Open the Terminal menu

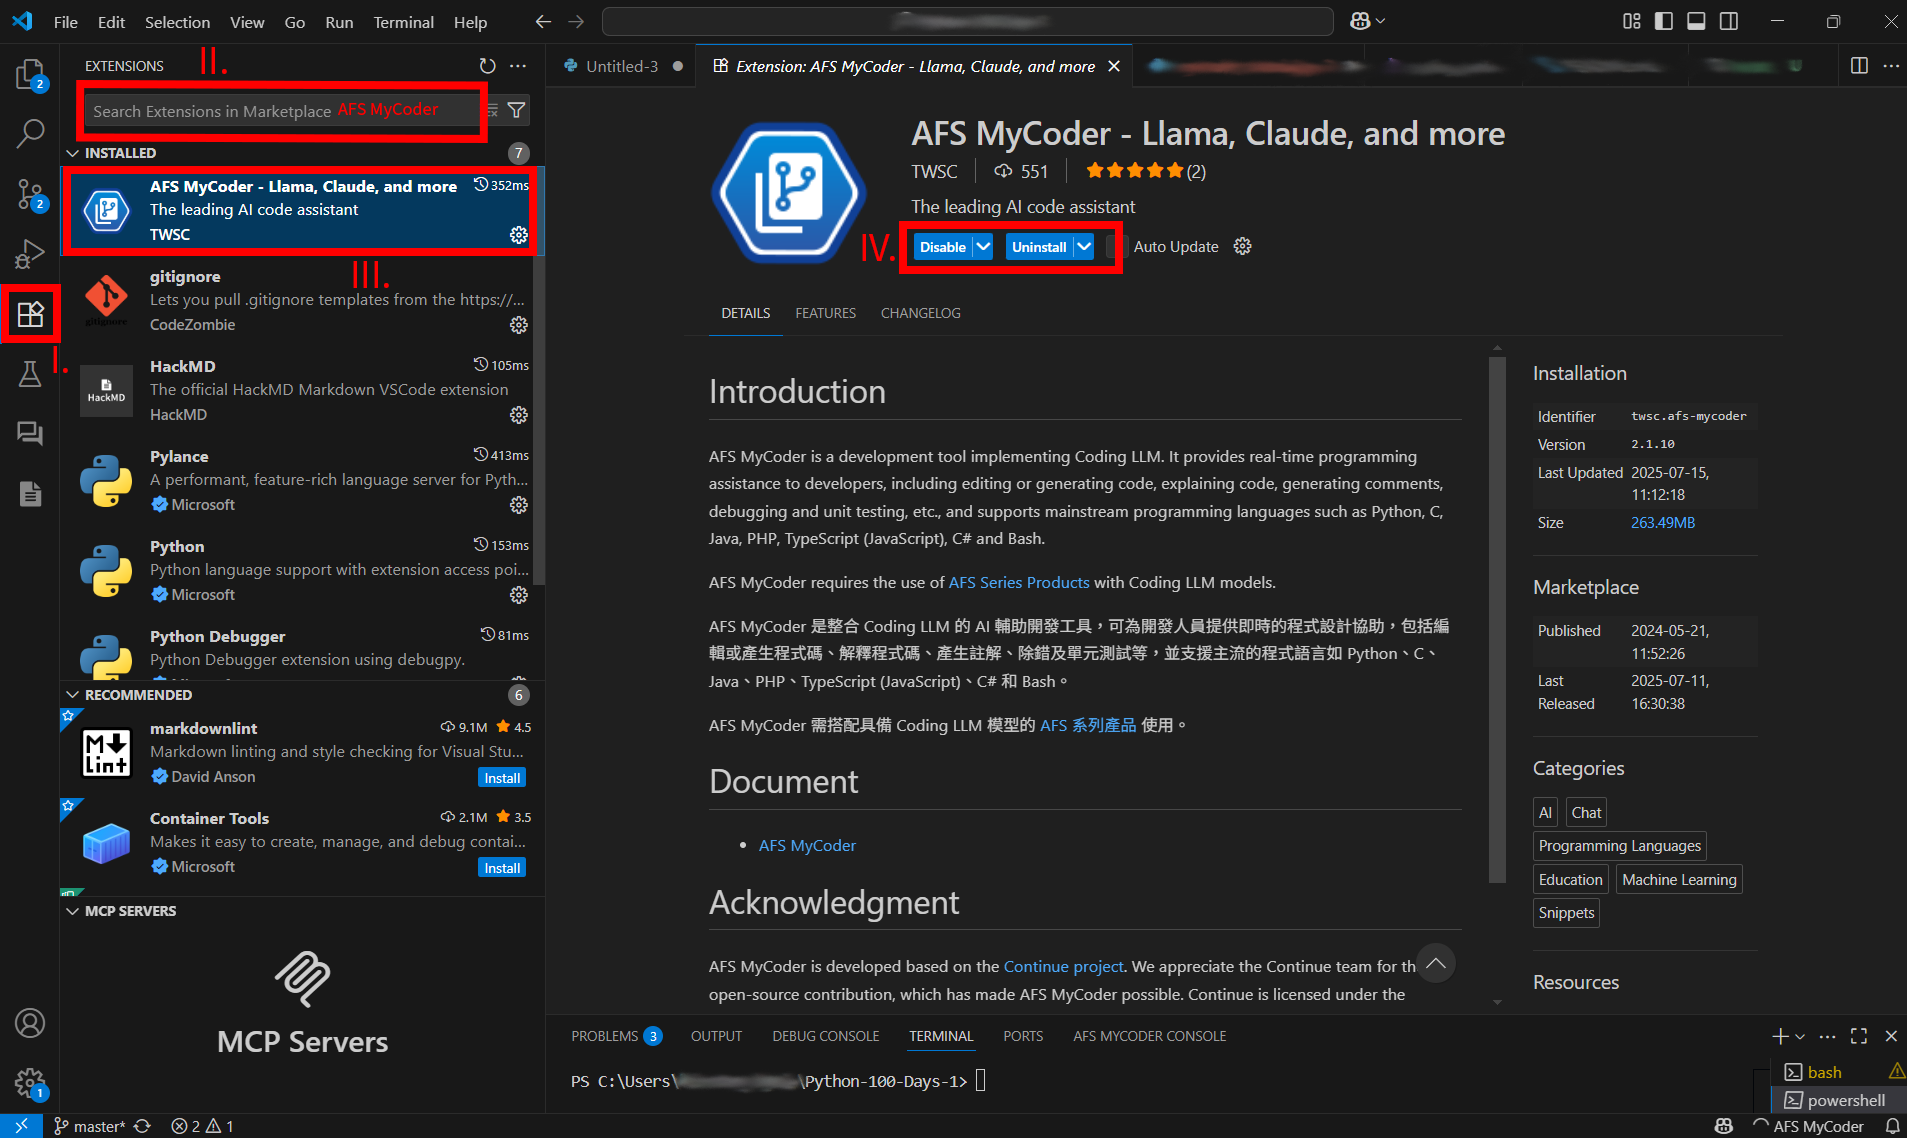click(403, 22)
